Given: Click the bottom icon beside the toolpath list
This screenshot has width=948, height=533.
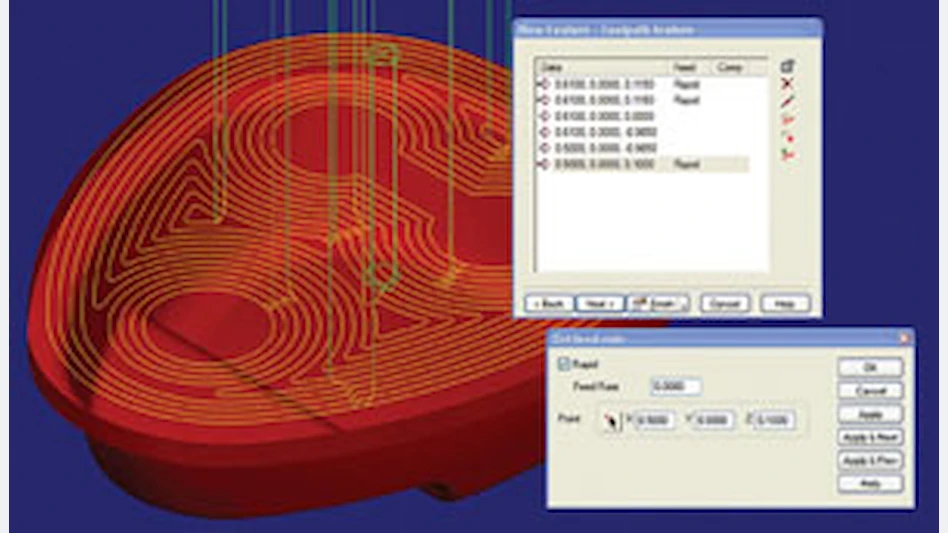Looking at the screenshot, I should point(788,155).
